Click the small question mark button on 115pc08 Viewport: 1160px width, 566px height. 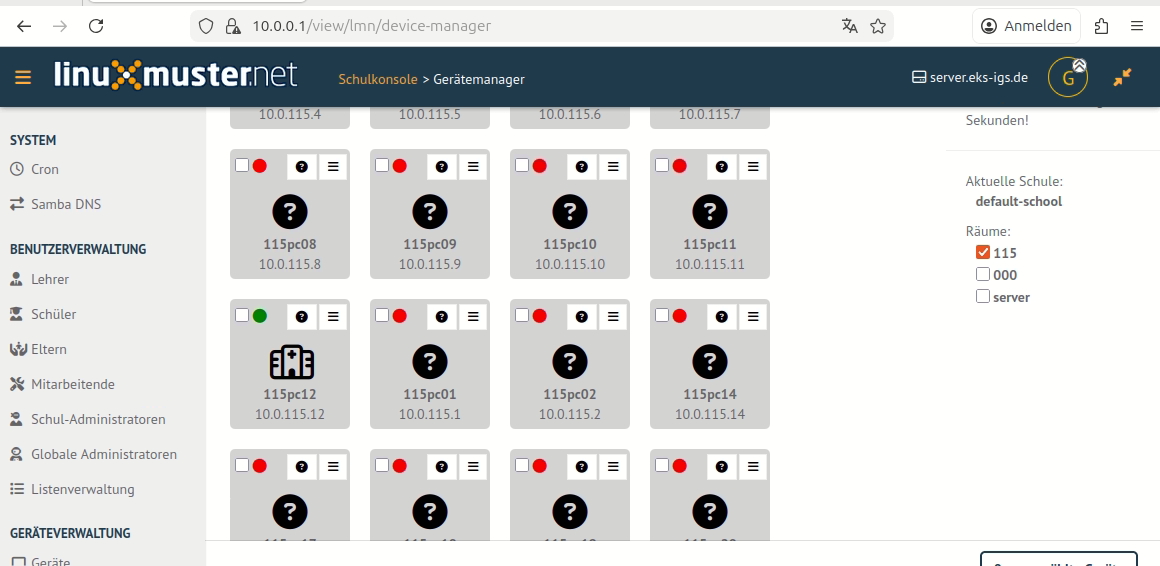[302, 167]
